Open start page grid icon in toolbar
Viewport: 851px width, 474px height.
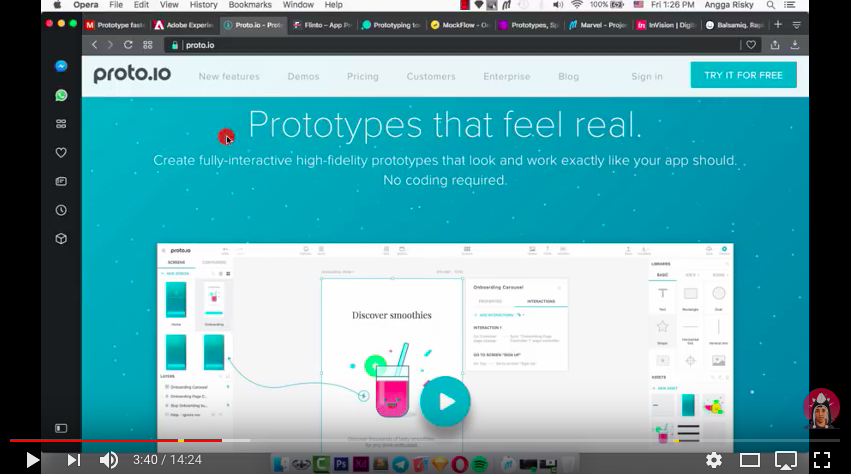pyautogui.click(x=148, y=45)
